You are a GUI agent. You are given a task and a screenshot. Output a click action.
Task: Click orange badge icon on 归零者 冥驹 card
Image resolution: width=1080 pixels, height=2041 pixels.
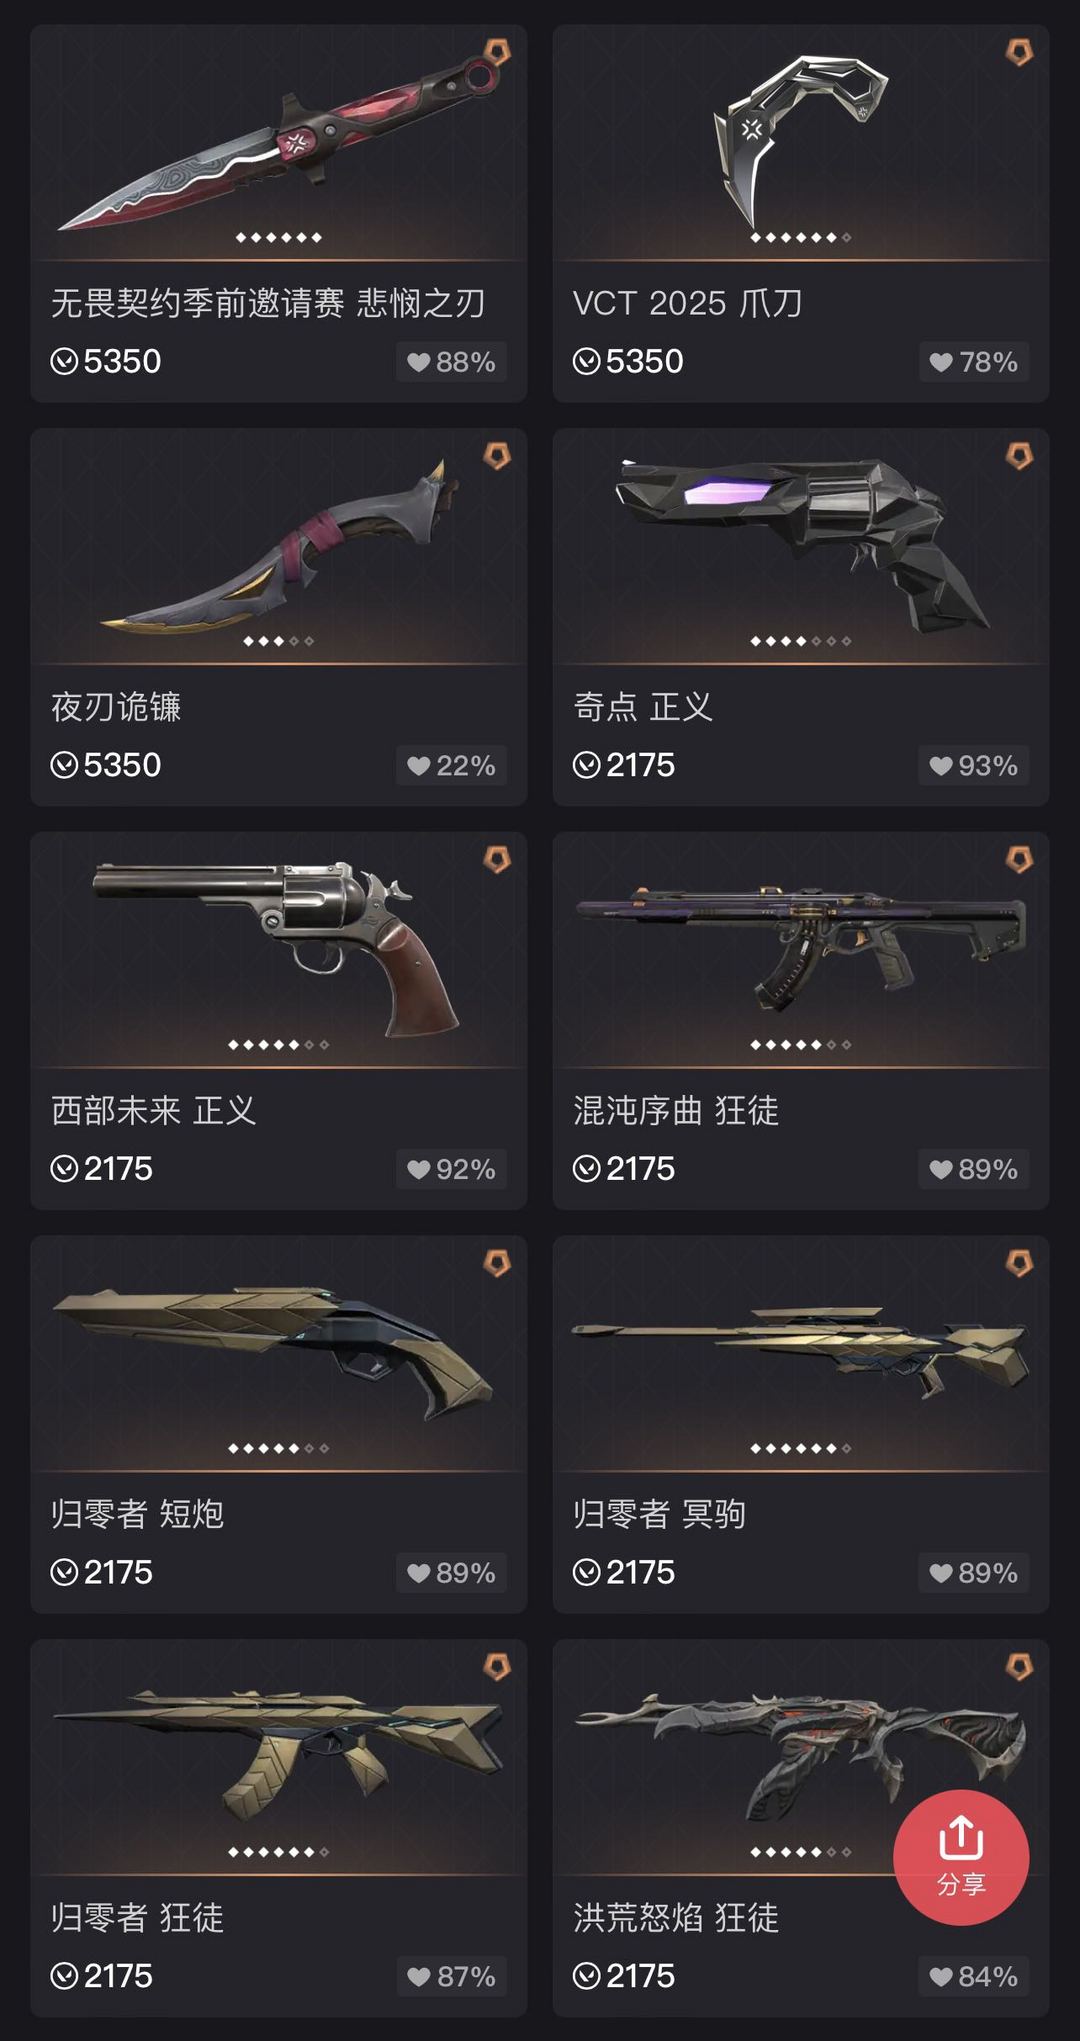click(x=1019, y=1263)
